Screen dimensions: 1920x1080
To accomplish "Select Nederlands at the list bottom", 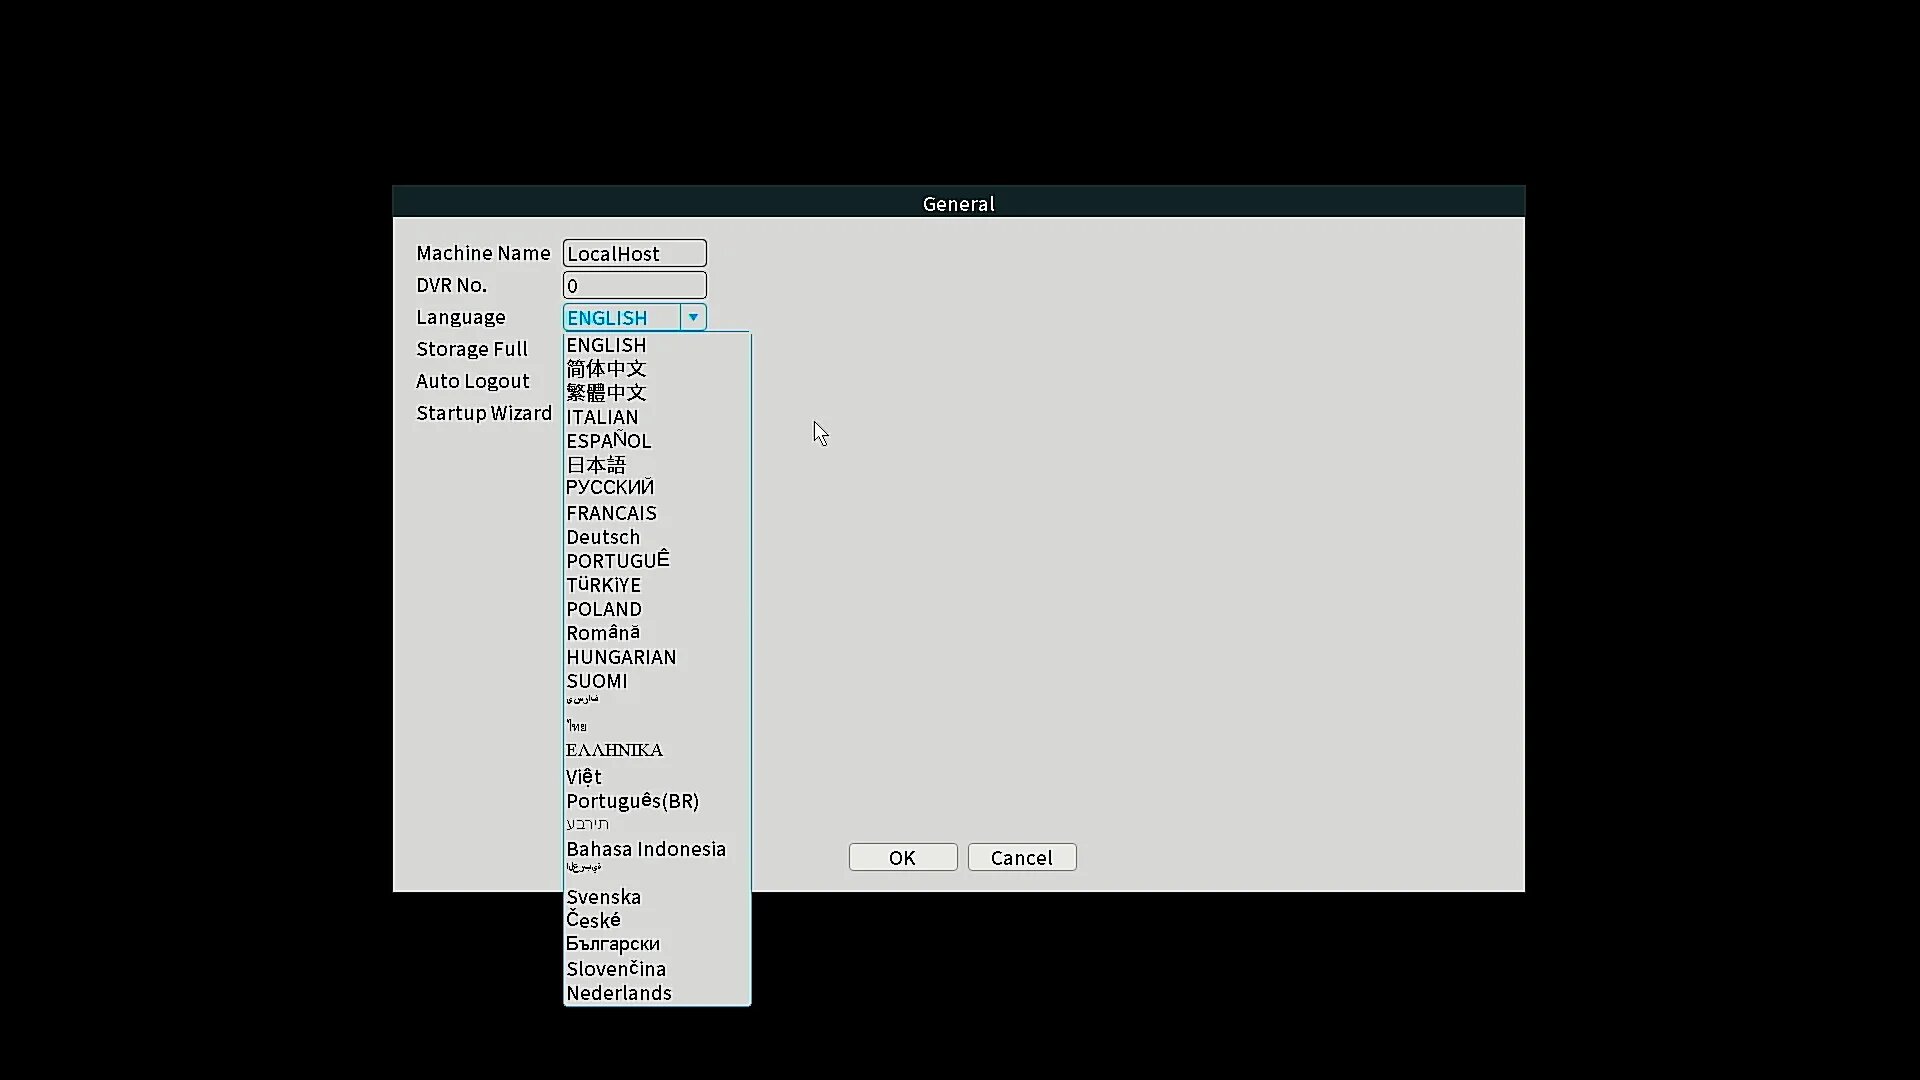I will coord(618,993).
